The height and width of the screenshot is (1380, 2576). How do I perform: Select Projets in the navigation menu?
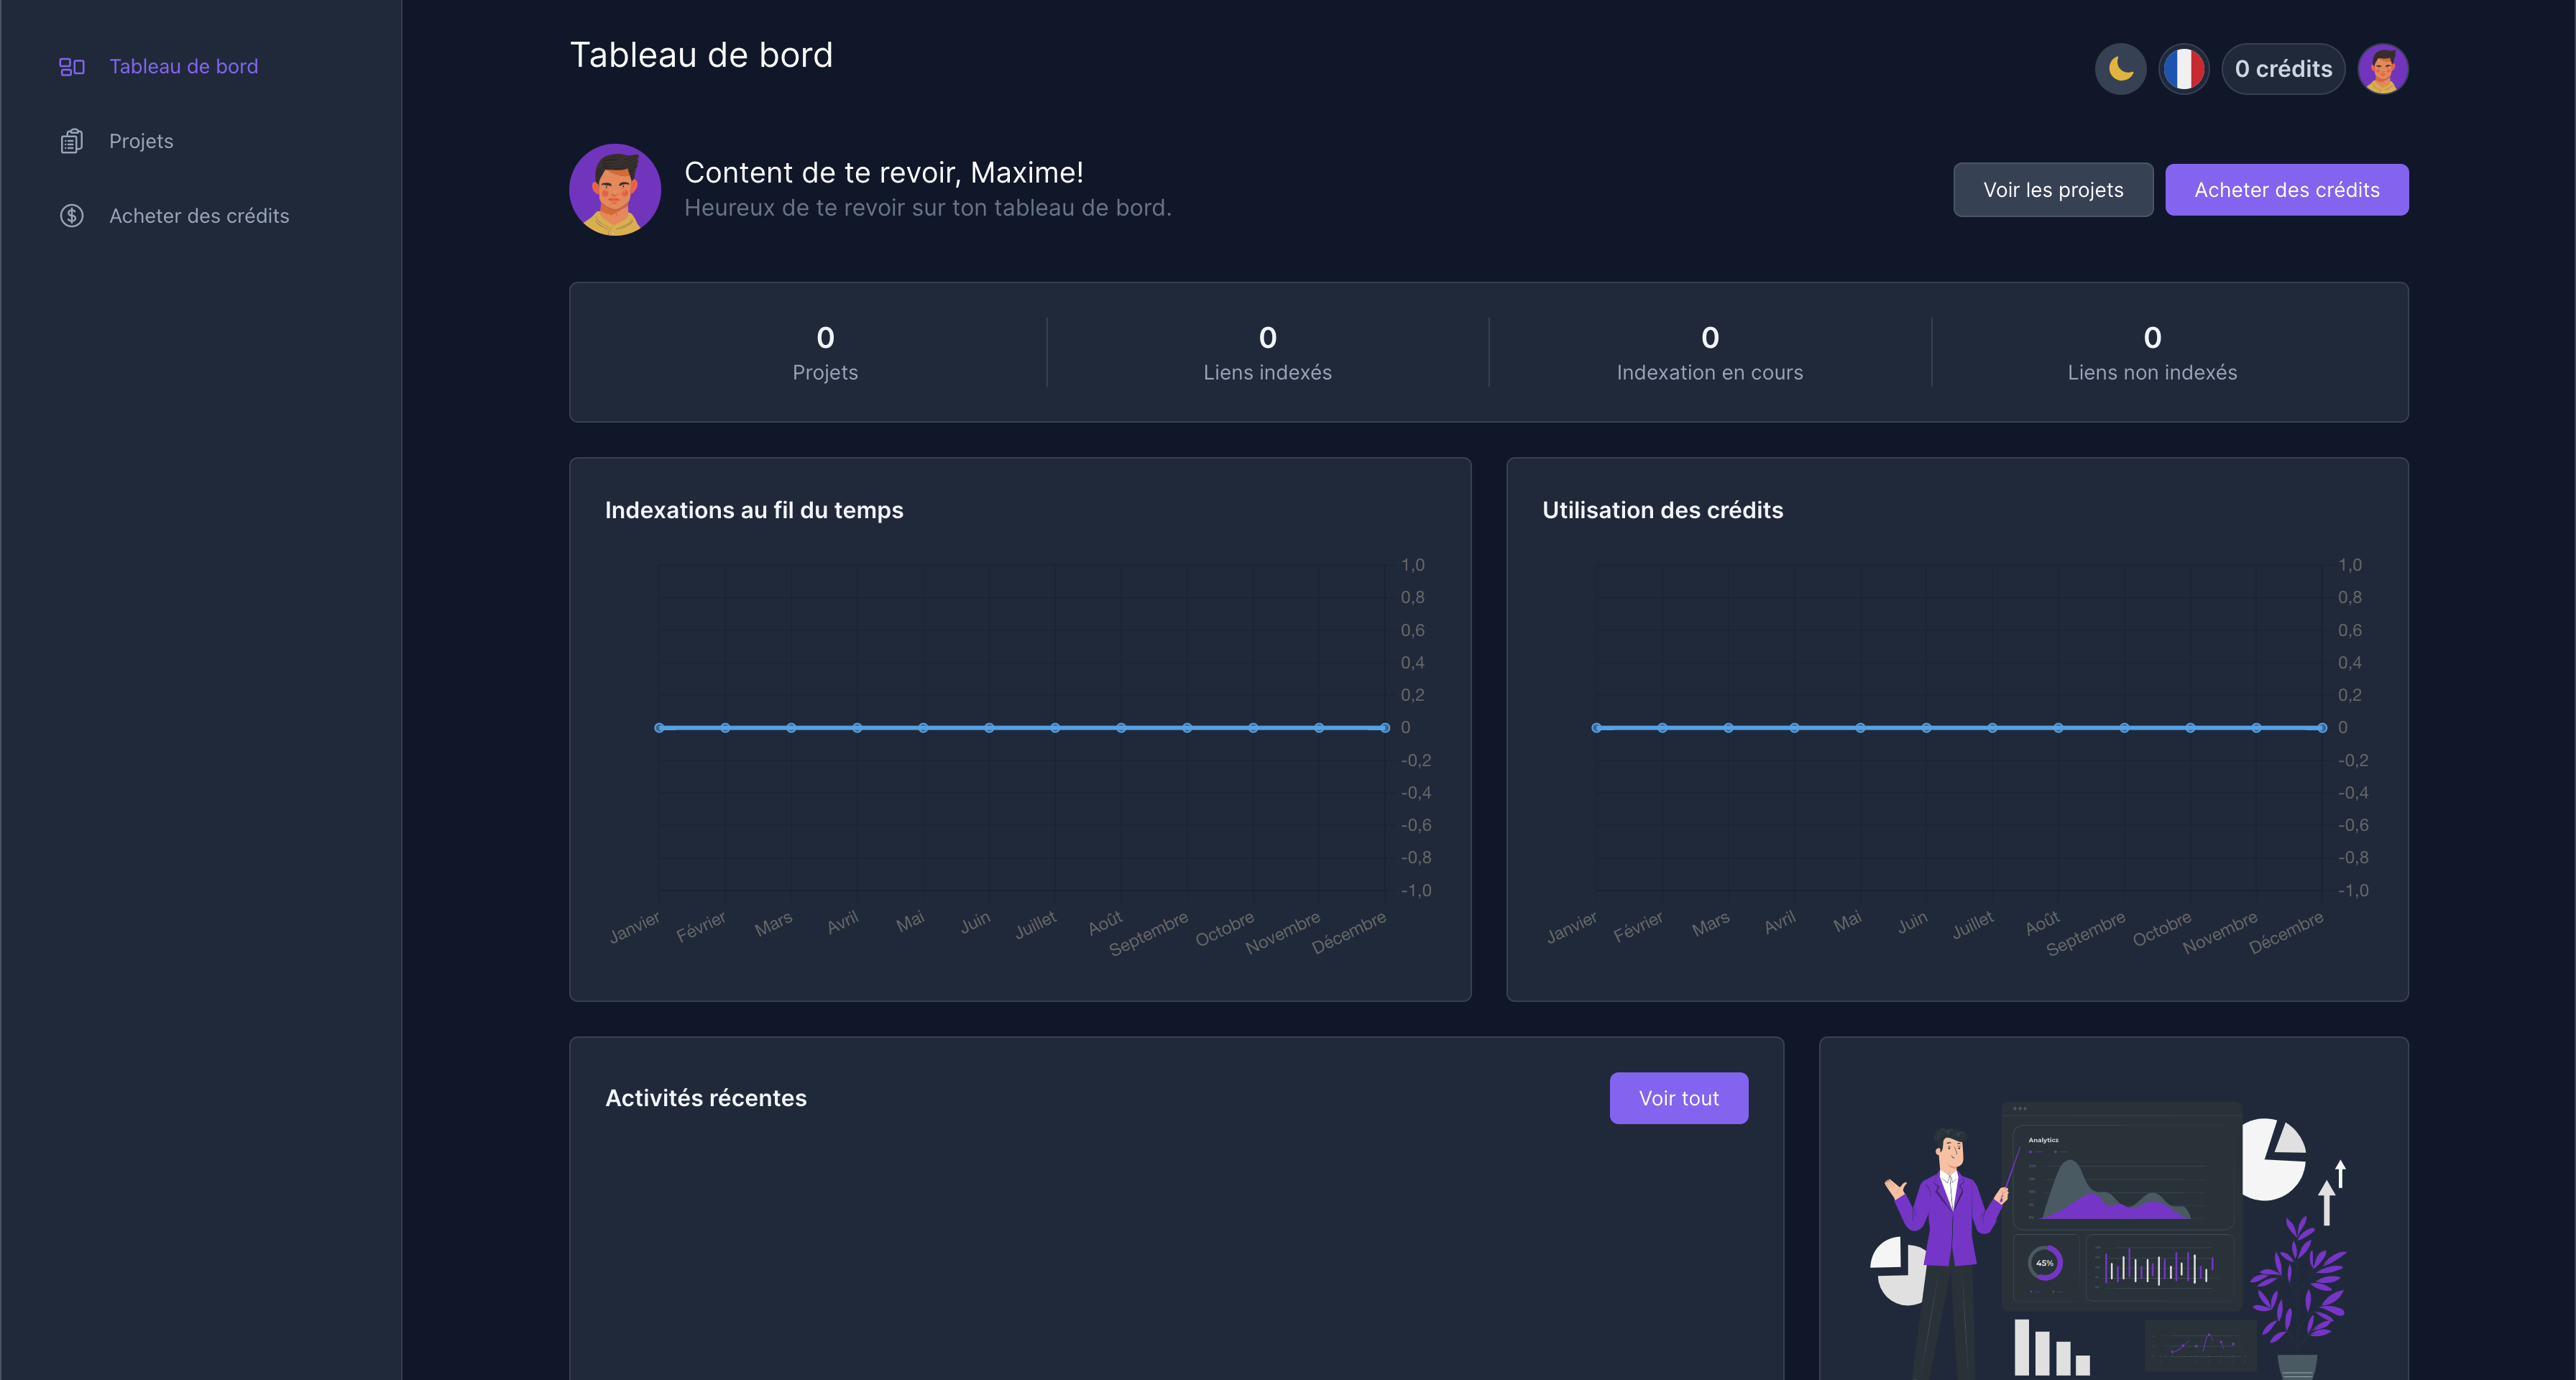[140, 140]
